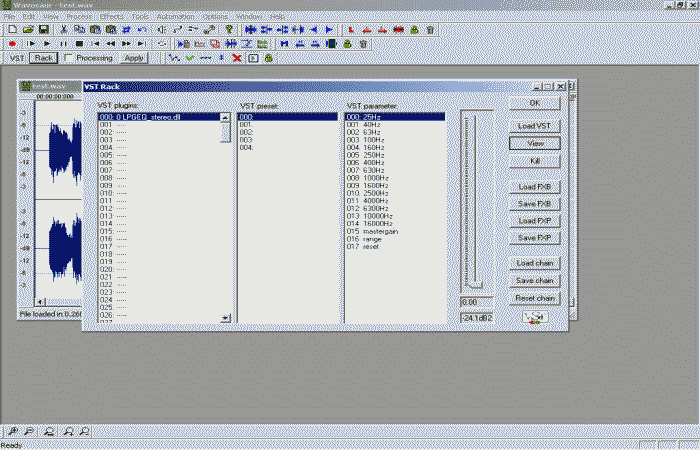The image size is (700, 450).
Task: Enable the Processing checkbox
Action: coord(68,58)
